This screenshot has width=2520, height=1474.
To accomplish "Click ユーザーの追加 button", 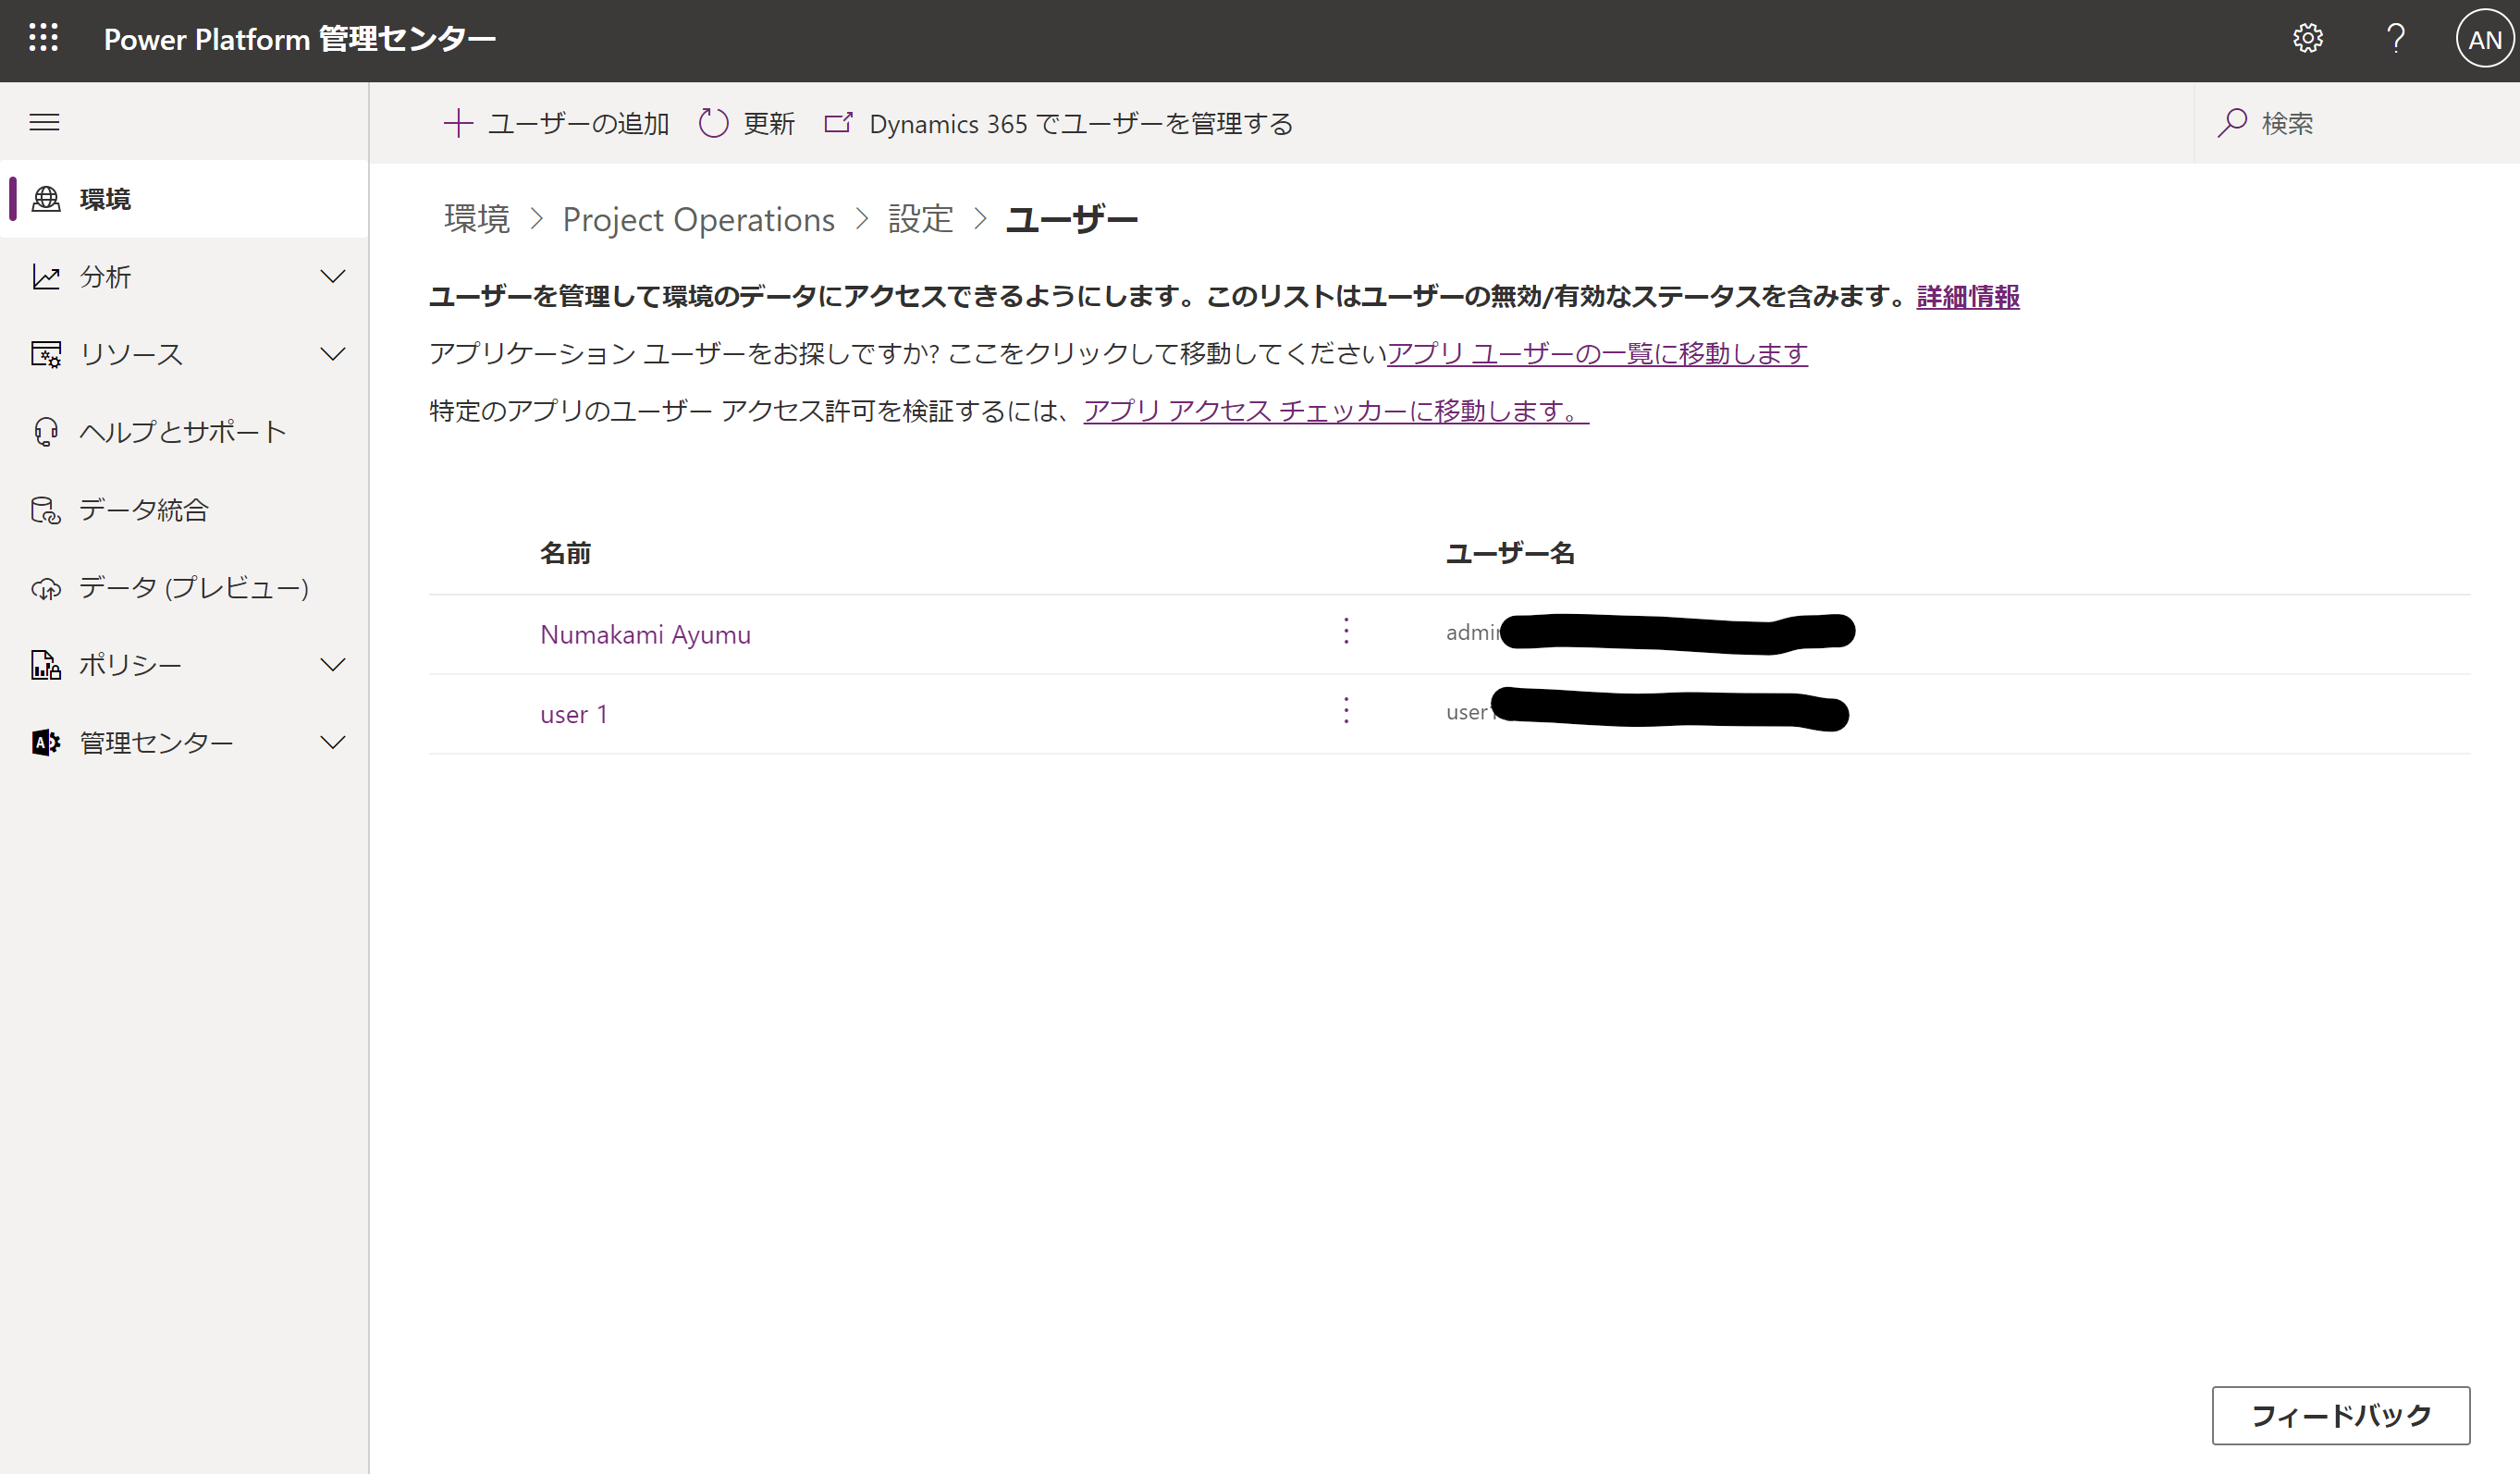I will point(556,123).
